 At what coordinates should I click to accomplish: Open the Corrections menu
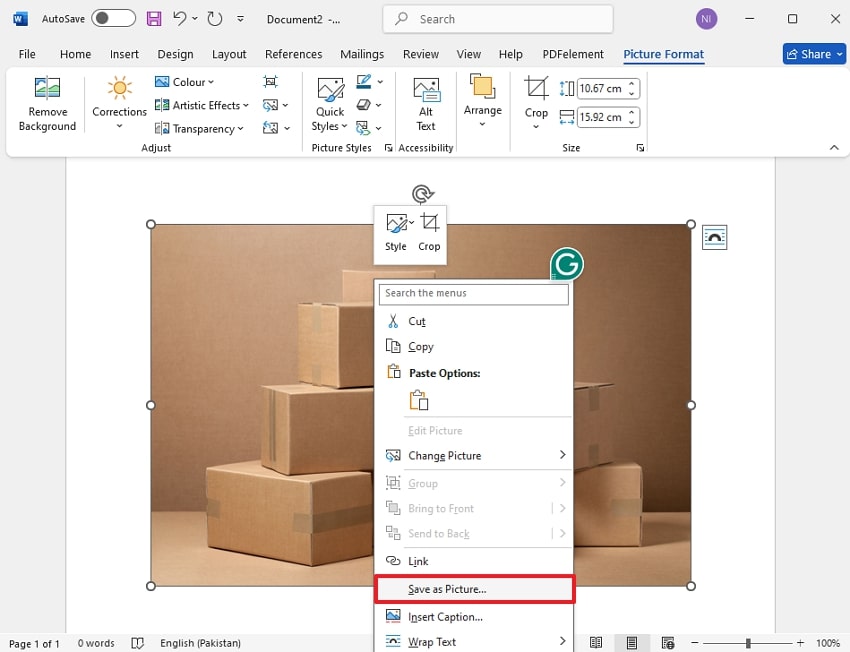119,104
